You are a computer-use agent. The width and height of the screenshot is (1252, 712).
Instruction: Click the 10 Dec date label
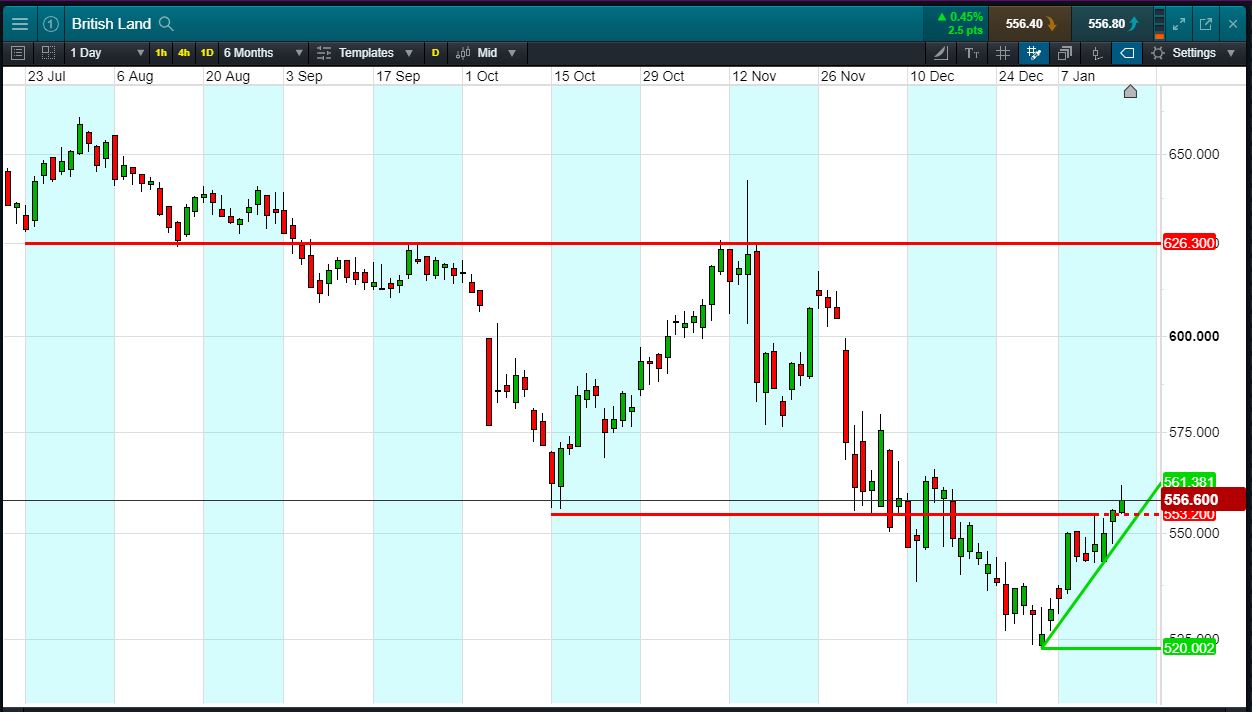pyautogui.click(x=932, y=76)
